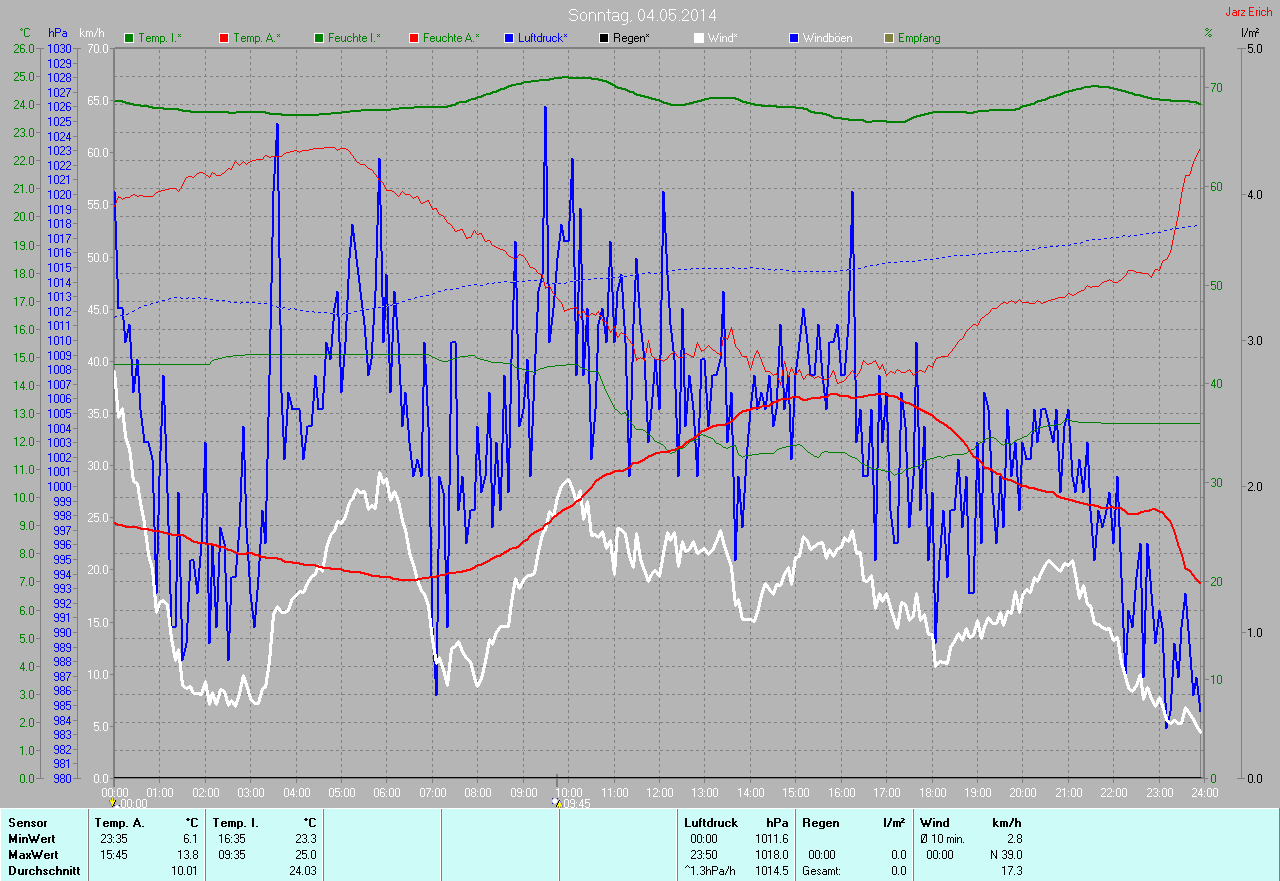Toggle the Luftdruck* legend label

543,38
